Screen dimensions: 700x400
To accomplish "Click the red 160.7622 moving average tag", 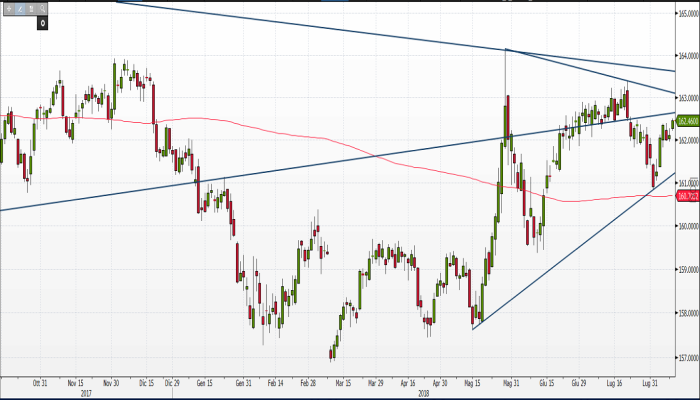I will tap(688, 196).
